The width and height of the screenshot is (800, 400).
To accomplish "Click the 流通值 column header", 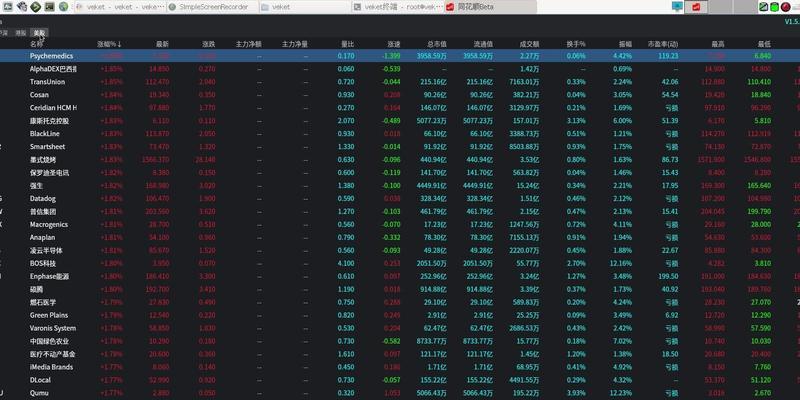I will pos(483,44).
